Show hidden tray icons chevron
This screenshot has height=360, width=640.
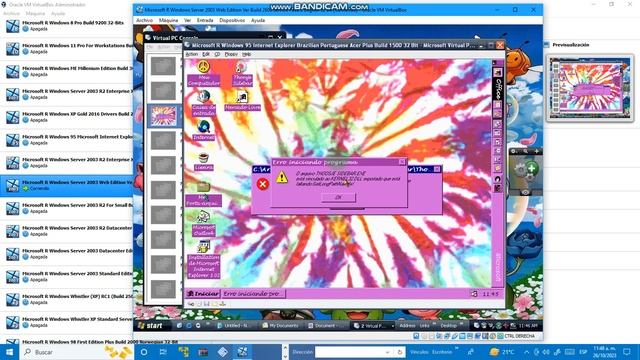click(527, 352)
